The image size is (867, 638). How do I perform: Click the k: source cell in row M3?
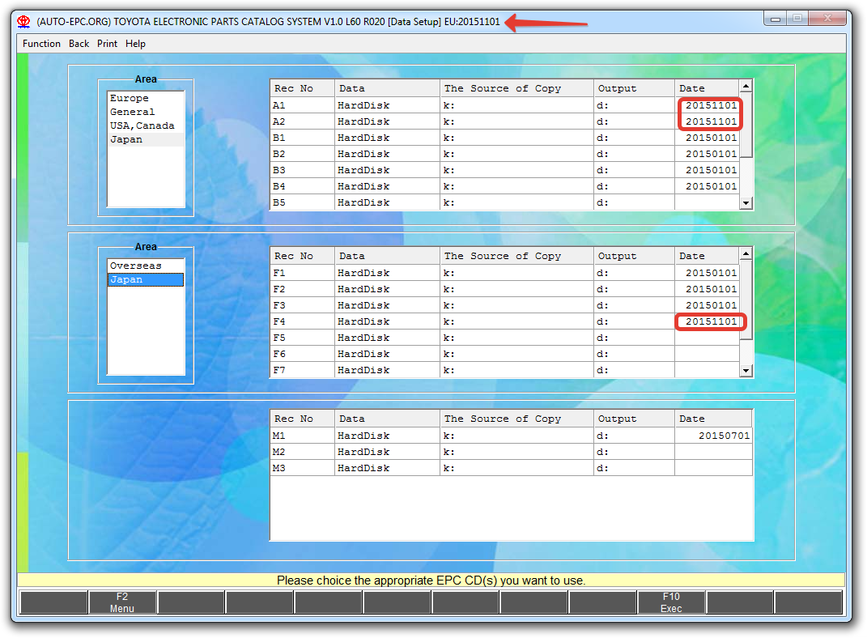[516, 468]
